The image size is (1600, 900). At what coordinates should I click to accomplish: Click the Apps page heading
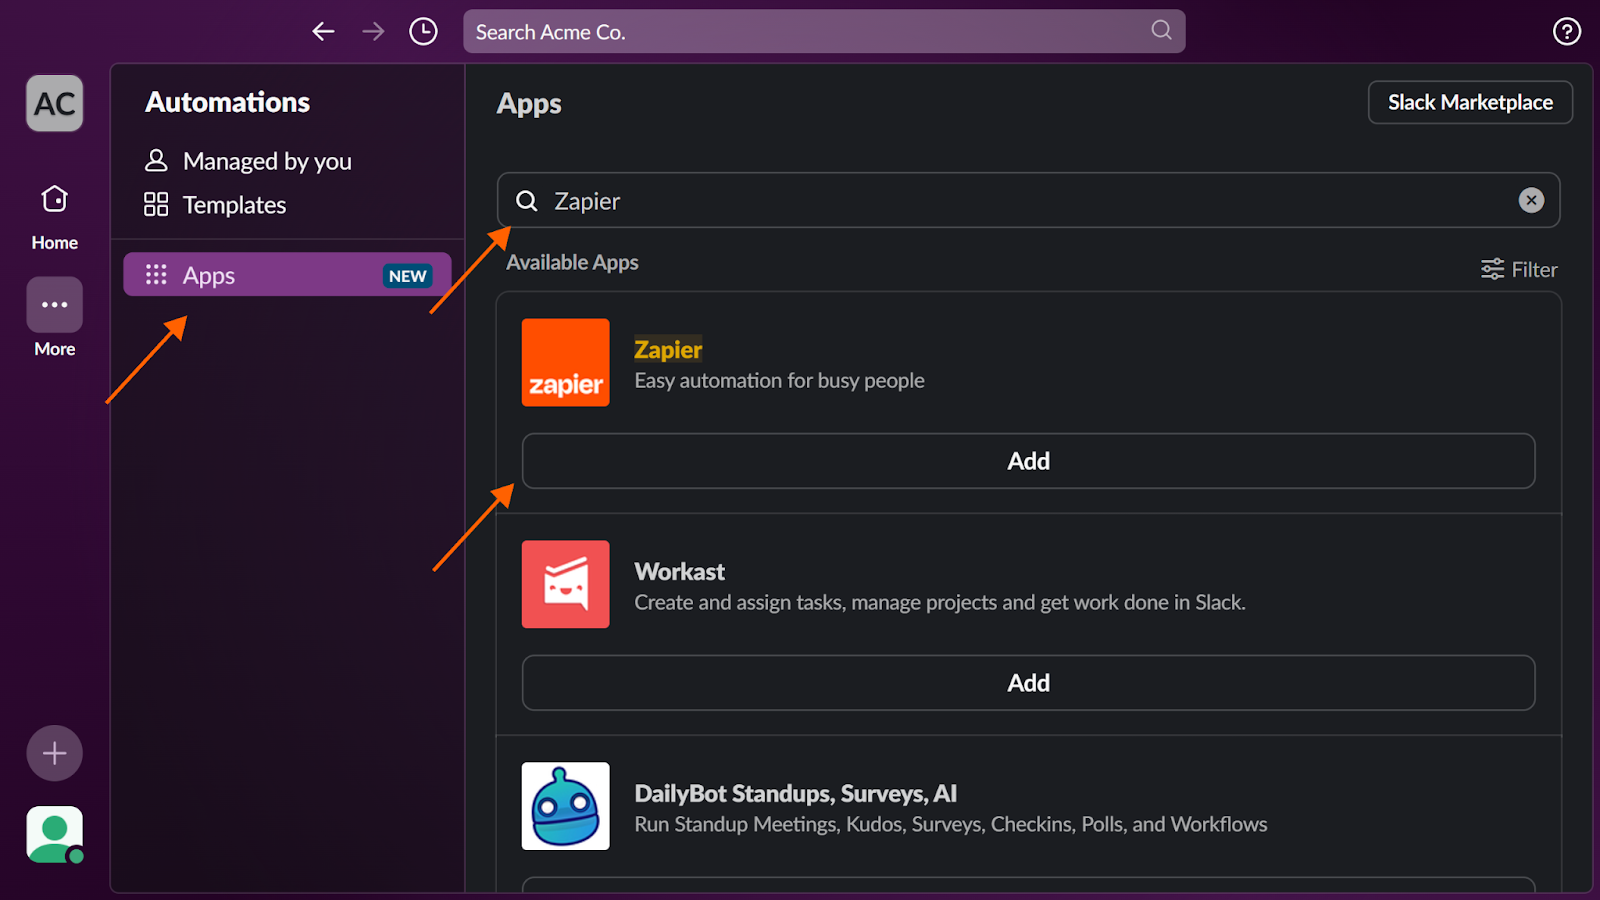pos(529,104)
